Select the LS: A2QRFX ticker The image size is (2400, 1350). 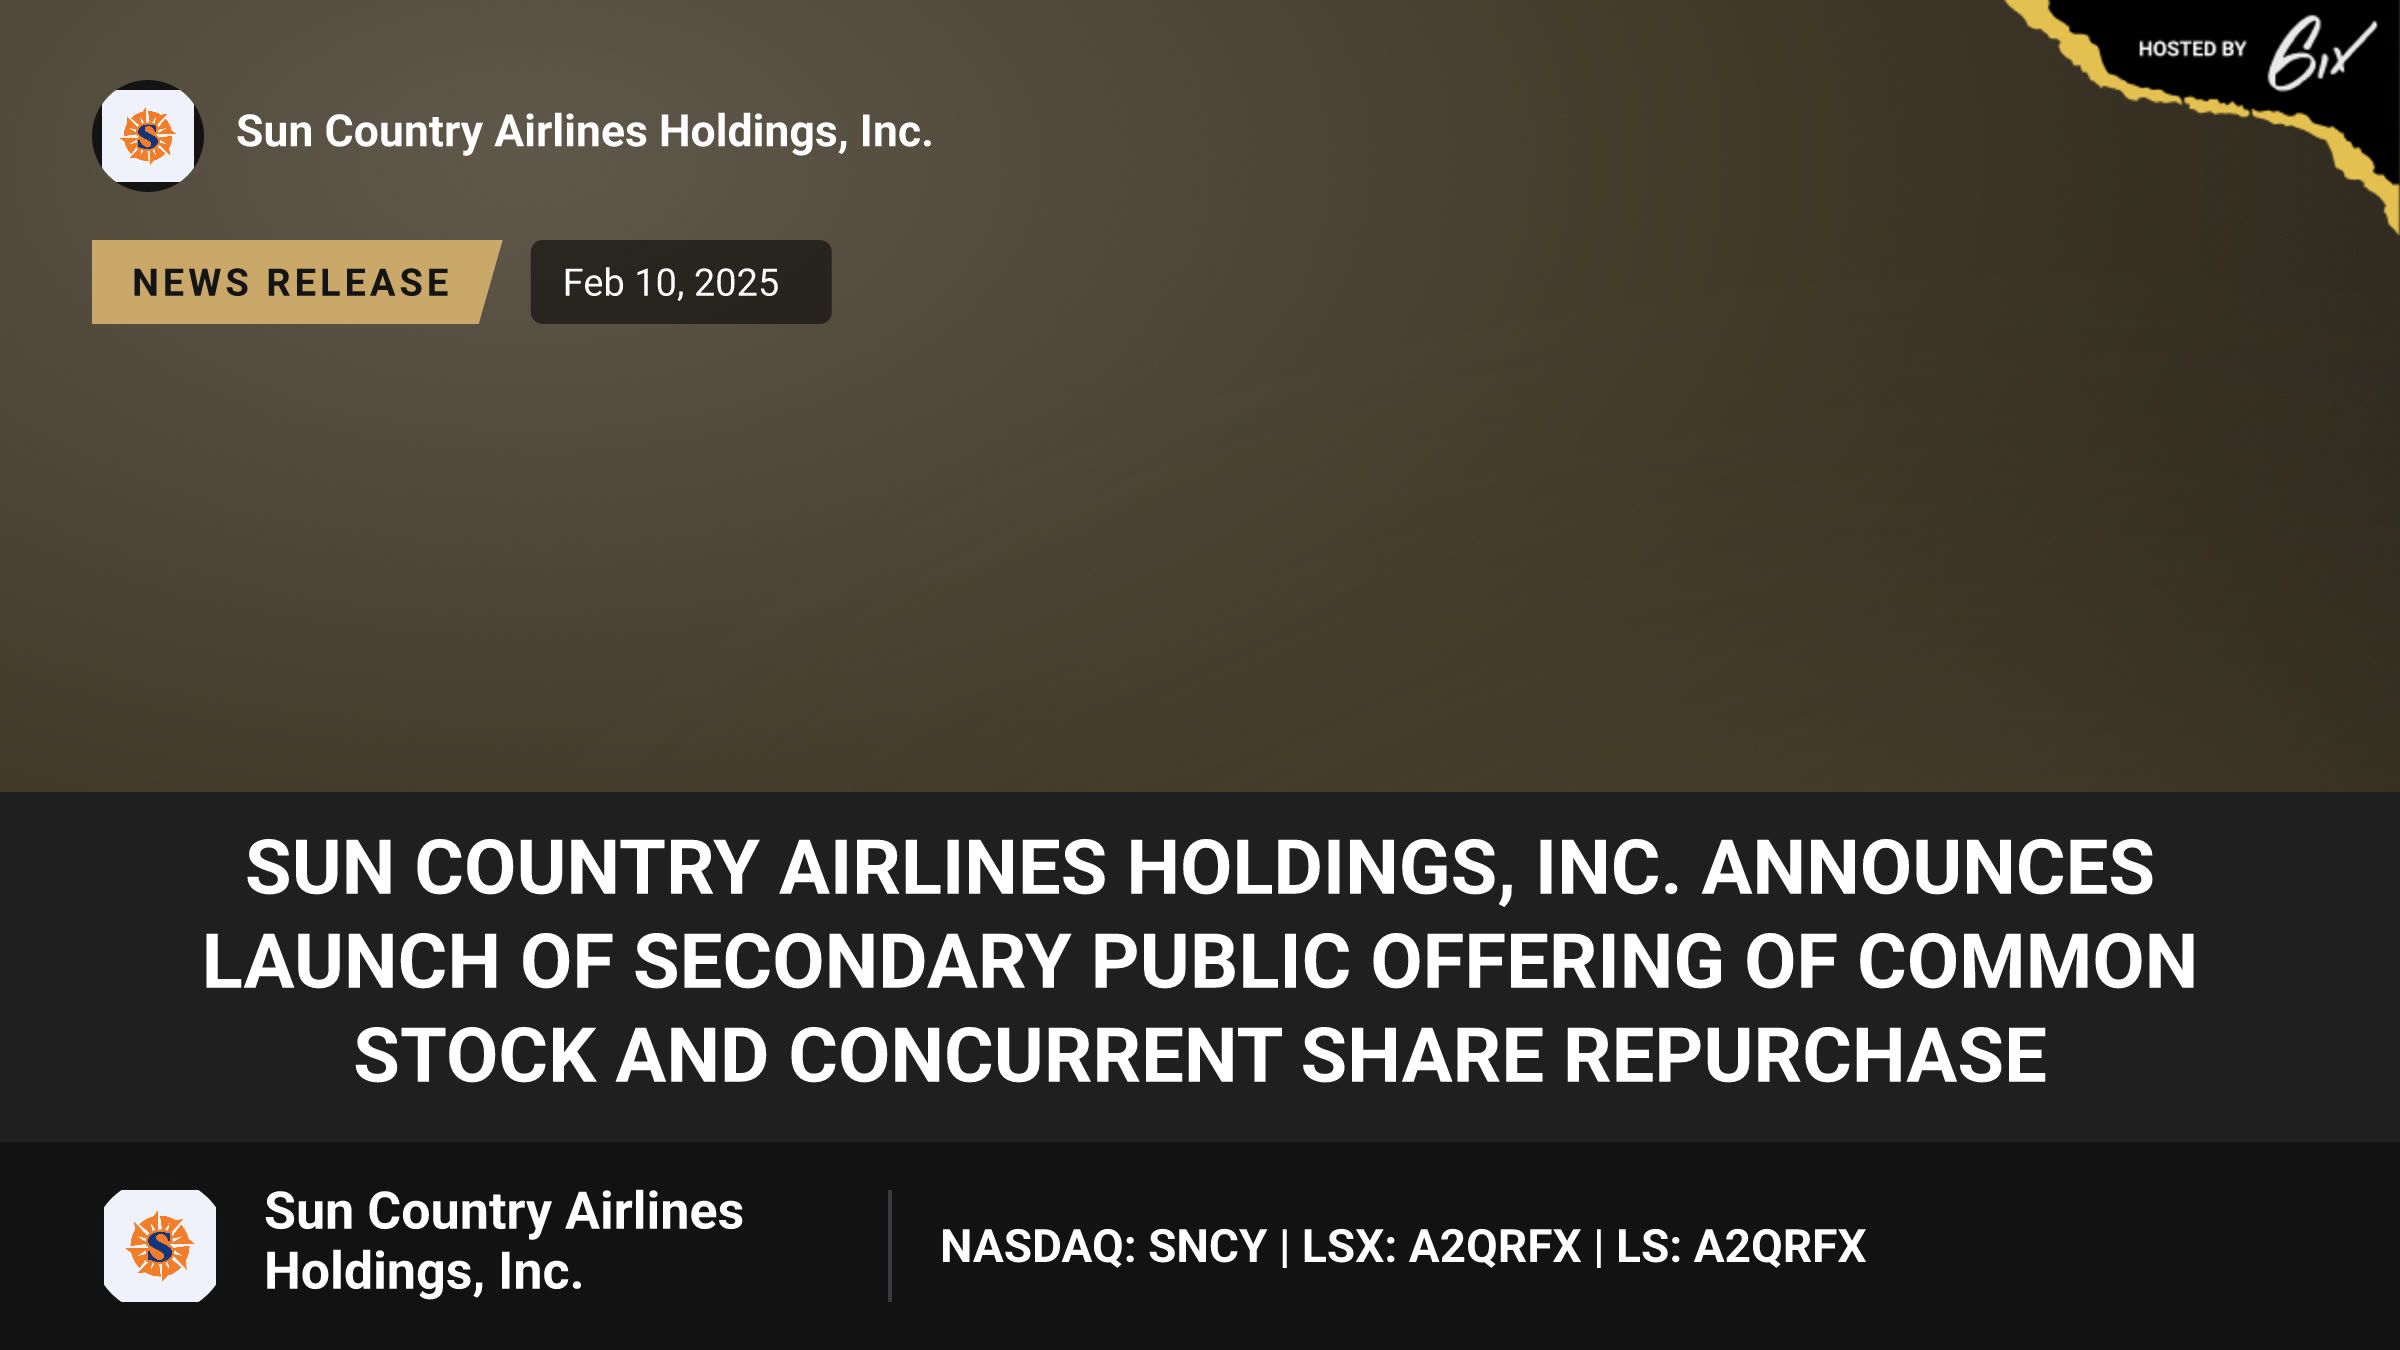(x=1741, y=1246)
